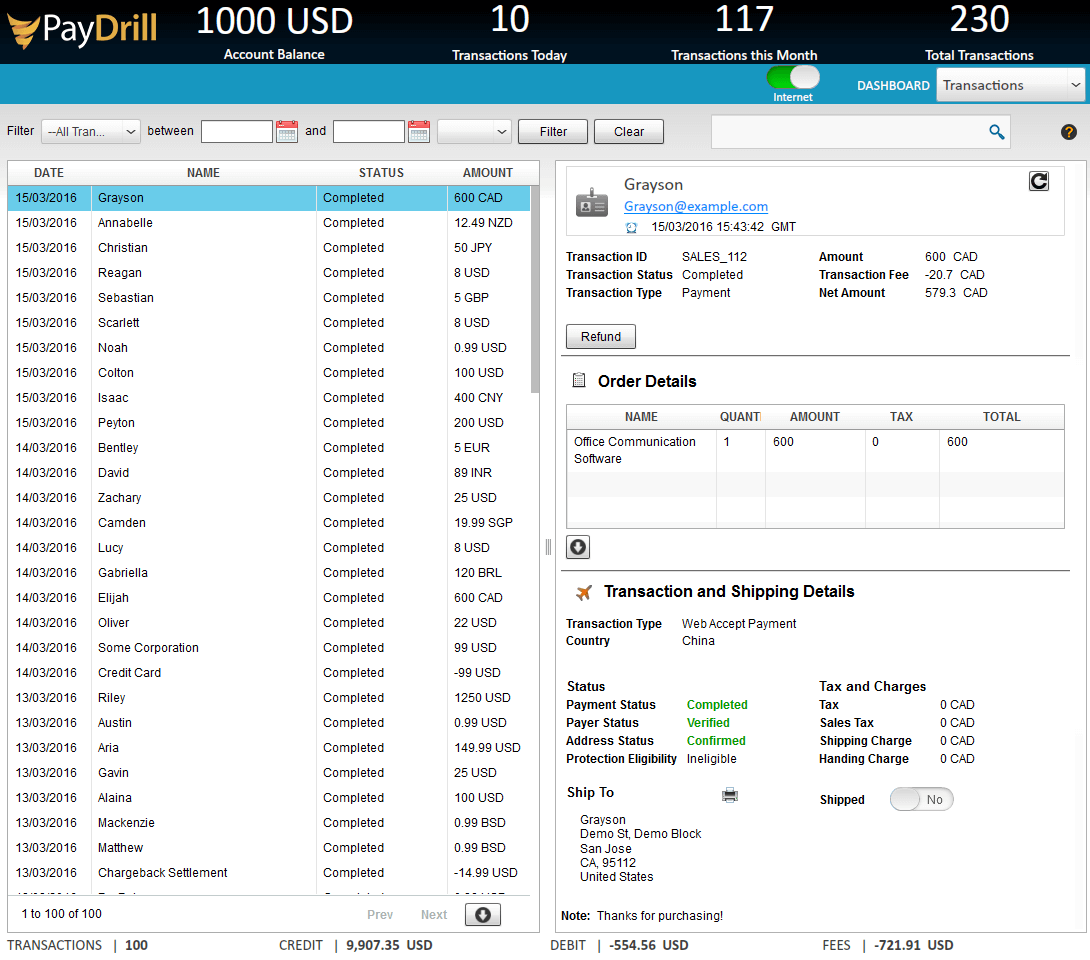This screenshot has height=960, width=1090.
Task: Open the All Transactions filter dropdown
Action: coord(90,131)
